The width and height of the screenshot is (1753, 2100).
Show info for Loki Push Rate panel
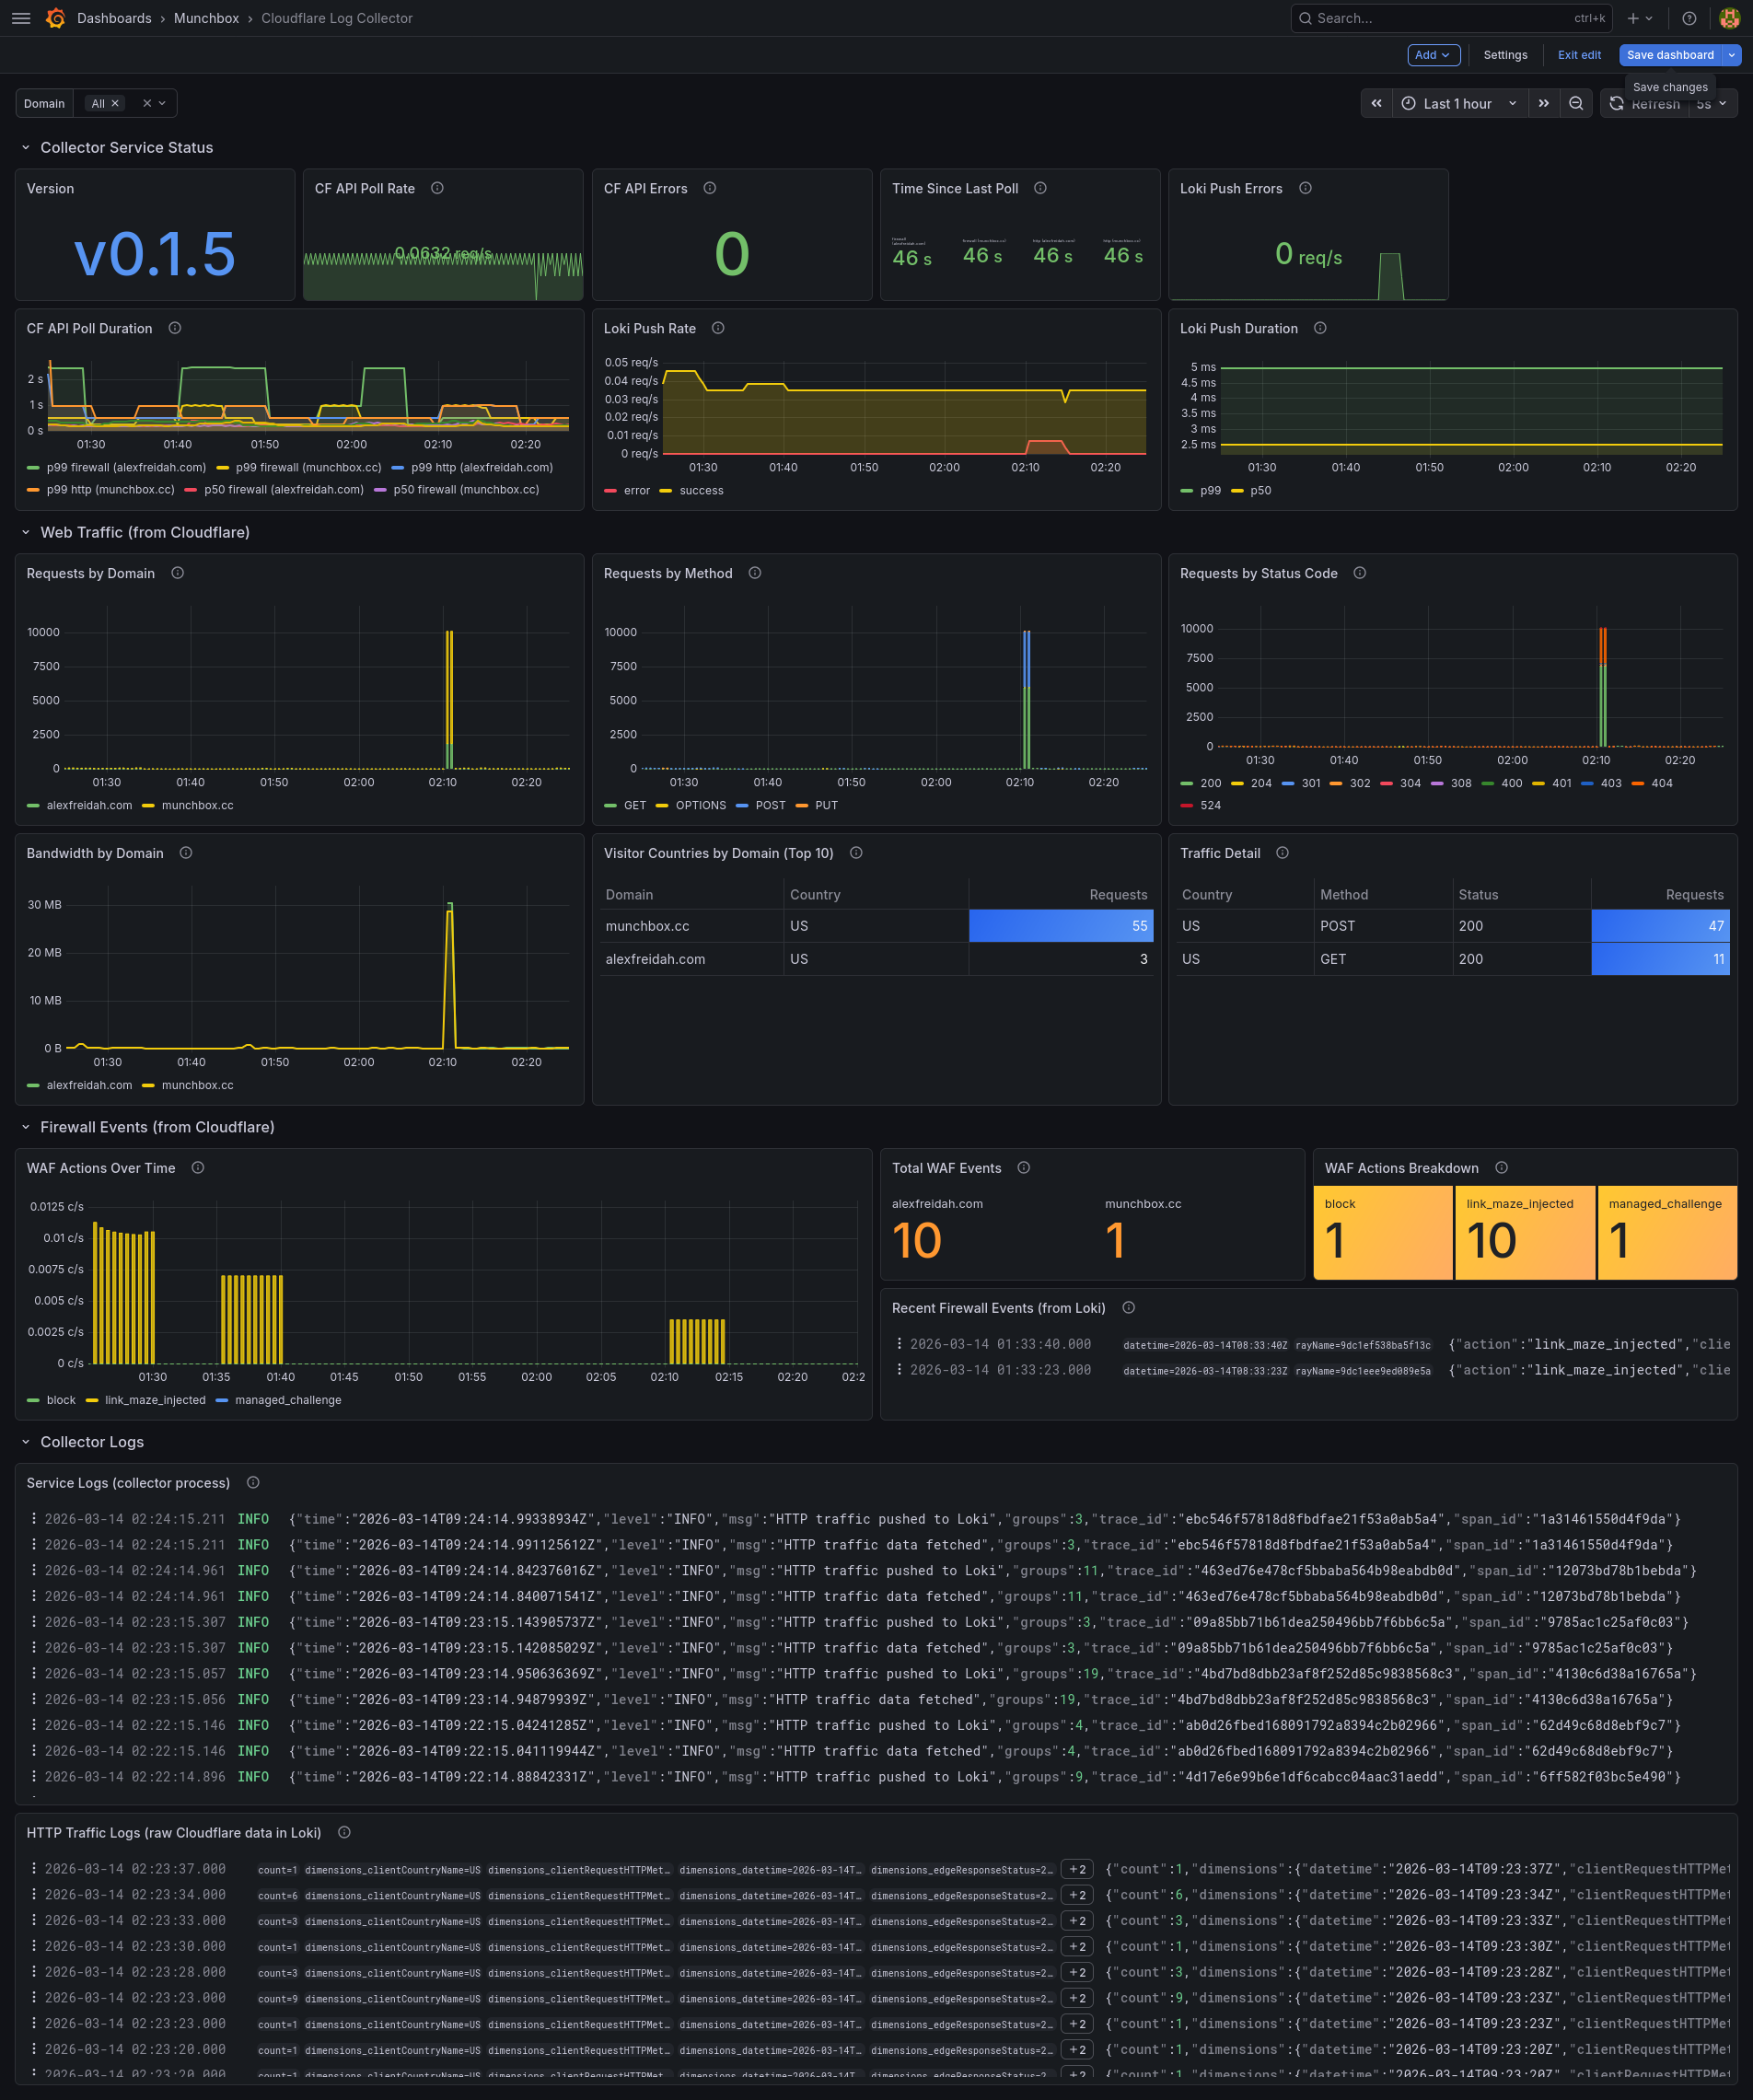click(x=718, y=328)
